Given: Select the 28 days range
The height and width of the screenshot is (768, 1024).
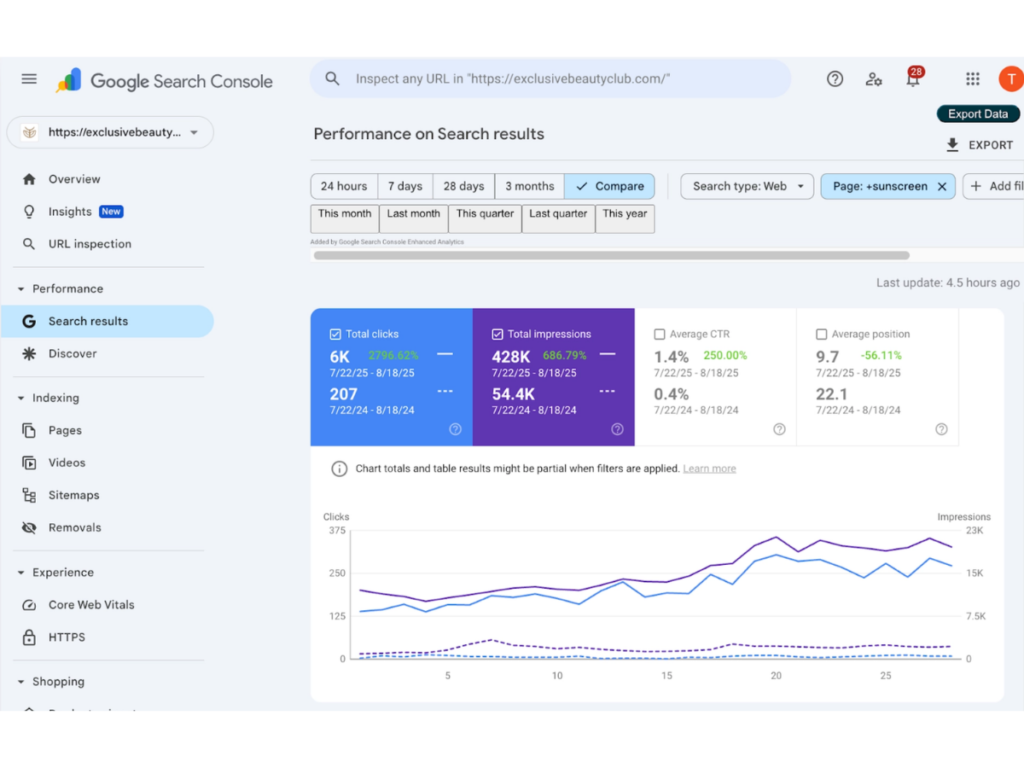Looking at the screenshot, I should pos(464,186).
